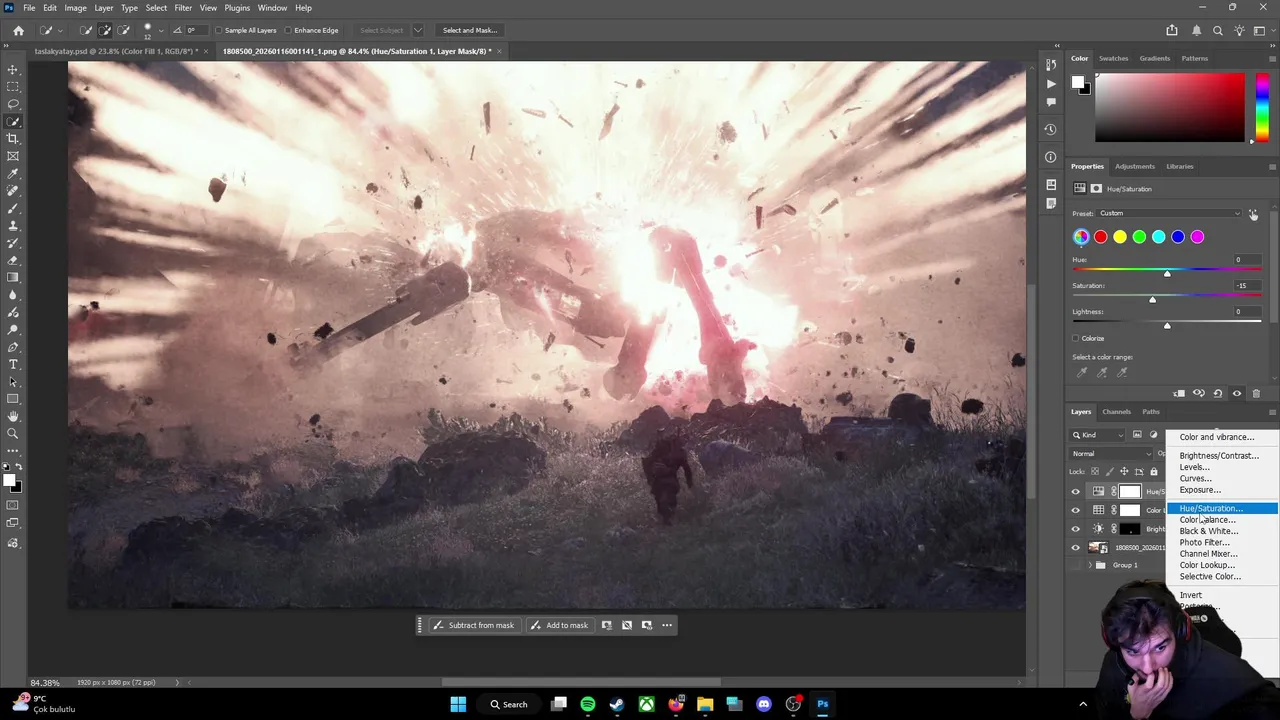Expand the Group 1 folder
Screen dimensions: 1280x720
click(x=1090, y=565)
